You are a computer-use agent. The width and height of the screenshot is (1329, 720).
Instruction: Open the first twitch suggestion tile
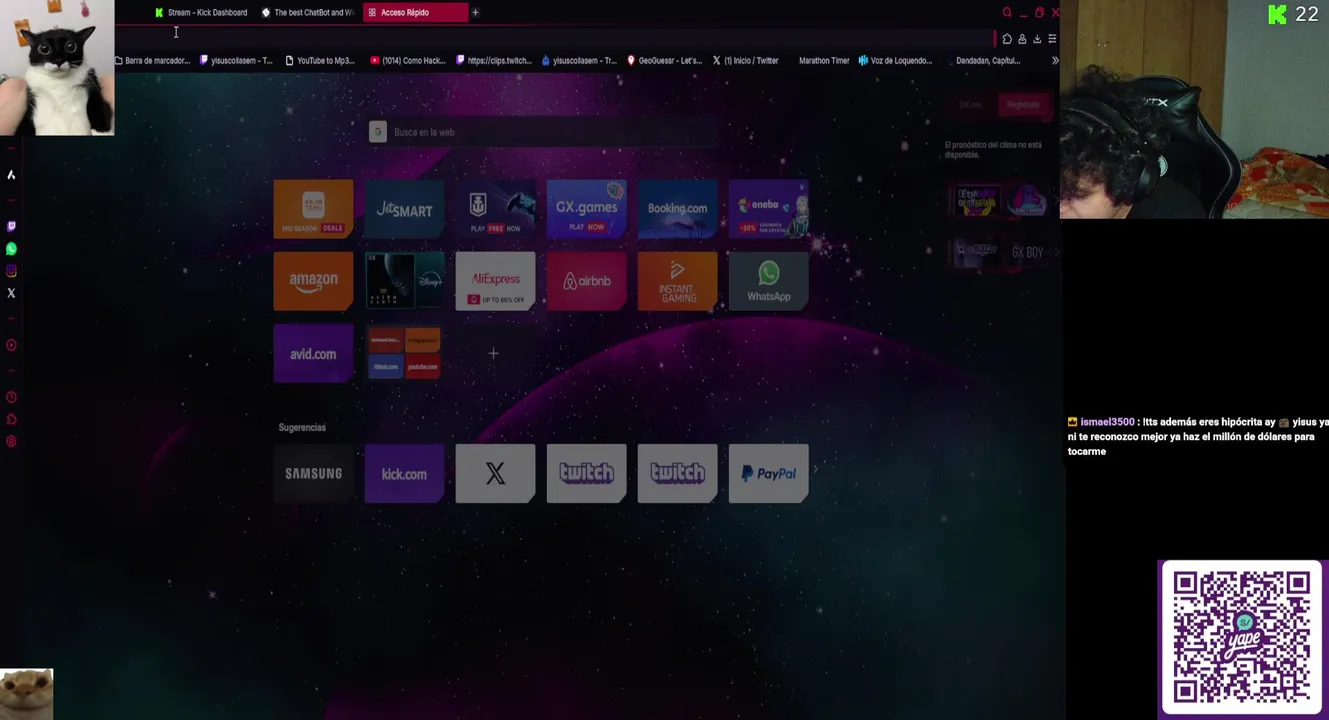[x=586, y=474]
